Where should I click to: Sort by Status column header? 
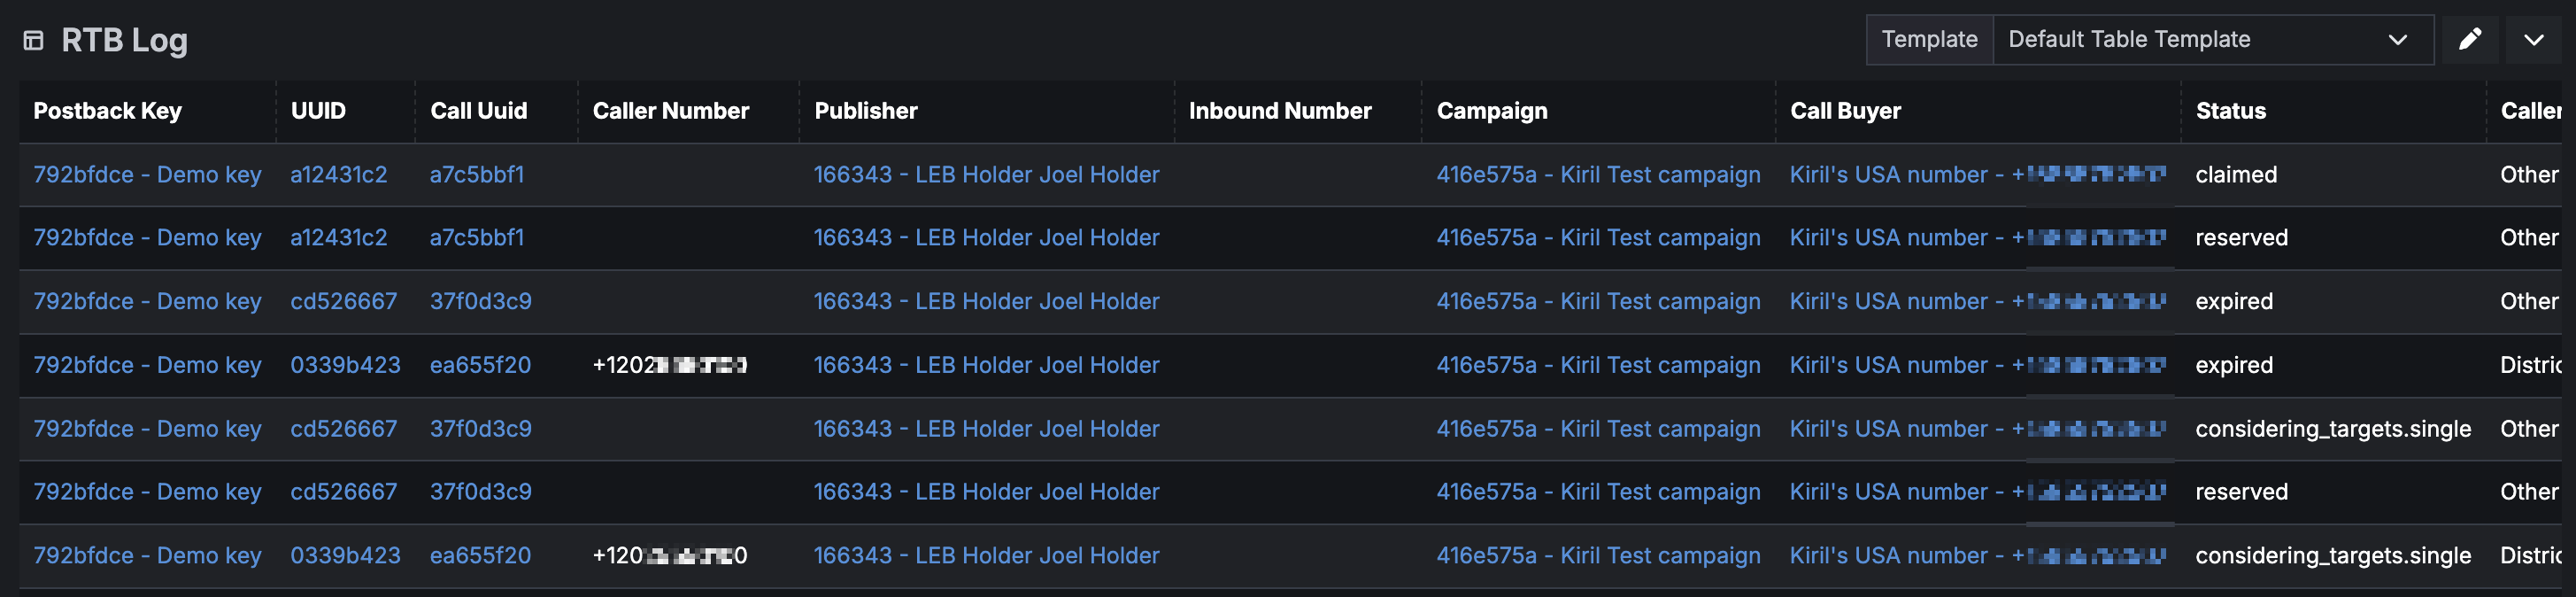coord(2230,111)
